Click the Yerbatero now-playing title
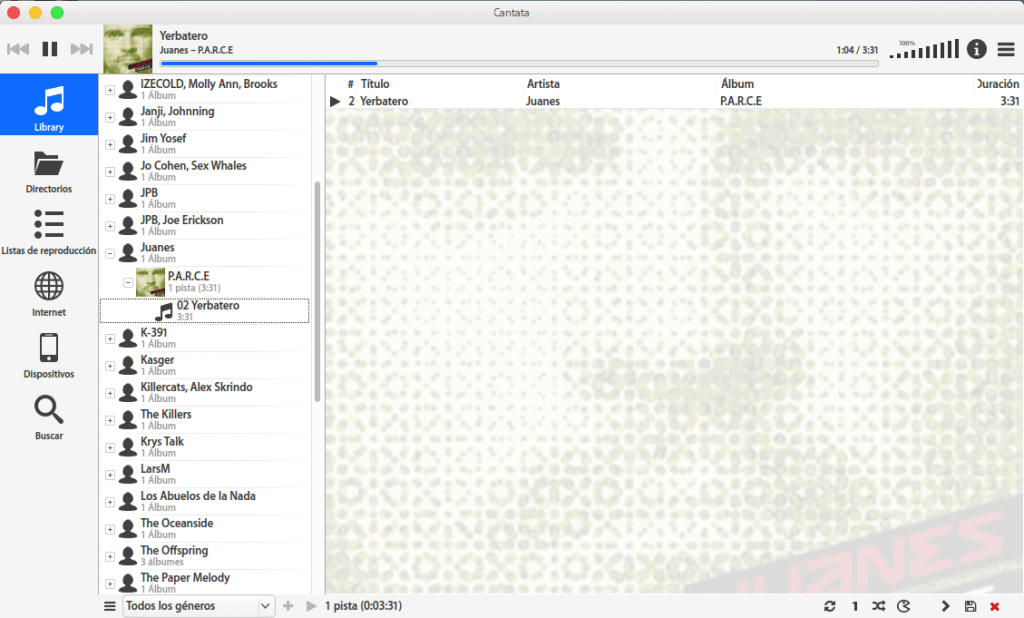The height and width of the screenshot is (618, 1024). point(184,36)
